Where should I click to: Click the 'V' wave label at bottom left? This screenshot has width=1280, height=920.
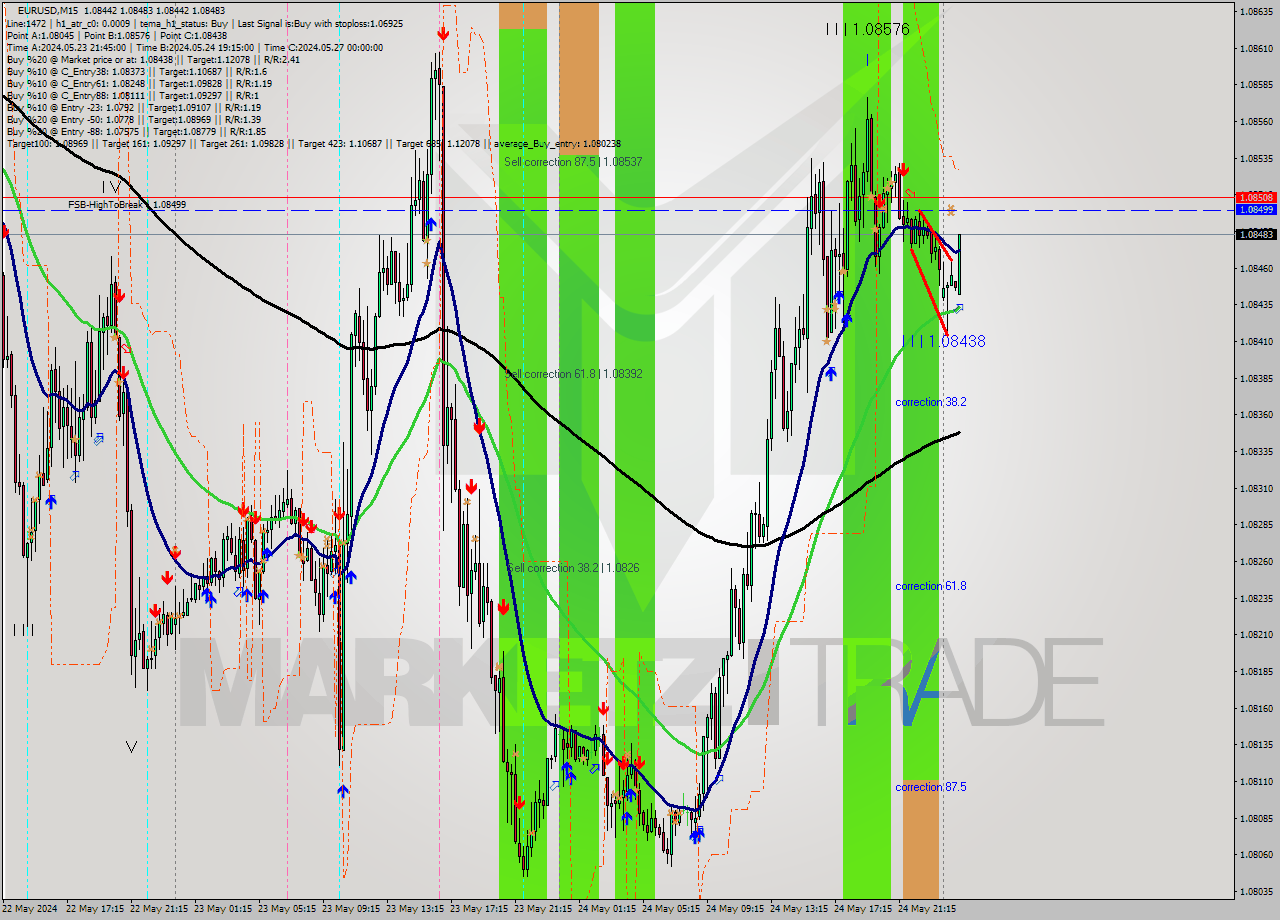tap(131, 746)
